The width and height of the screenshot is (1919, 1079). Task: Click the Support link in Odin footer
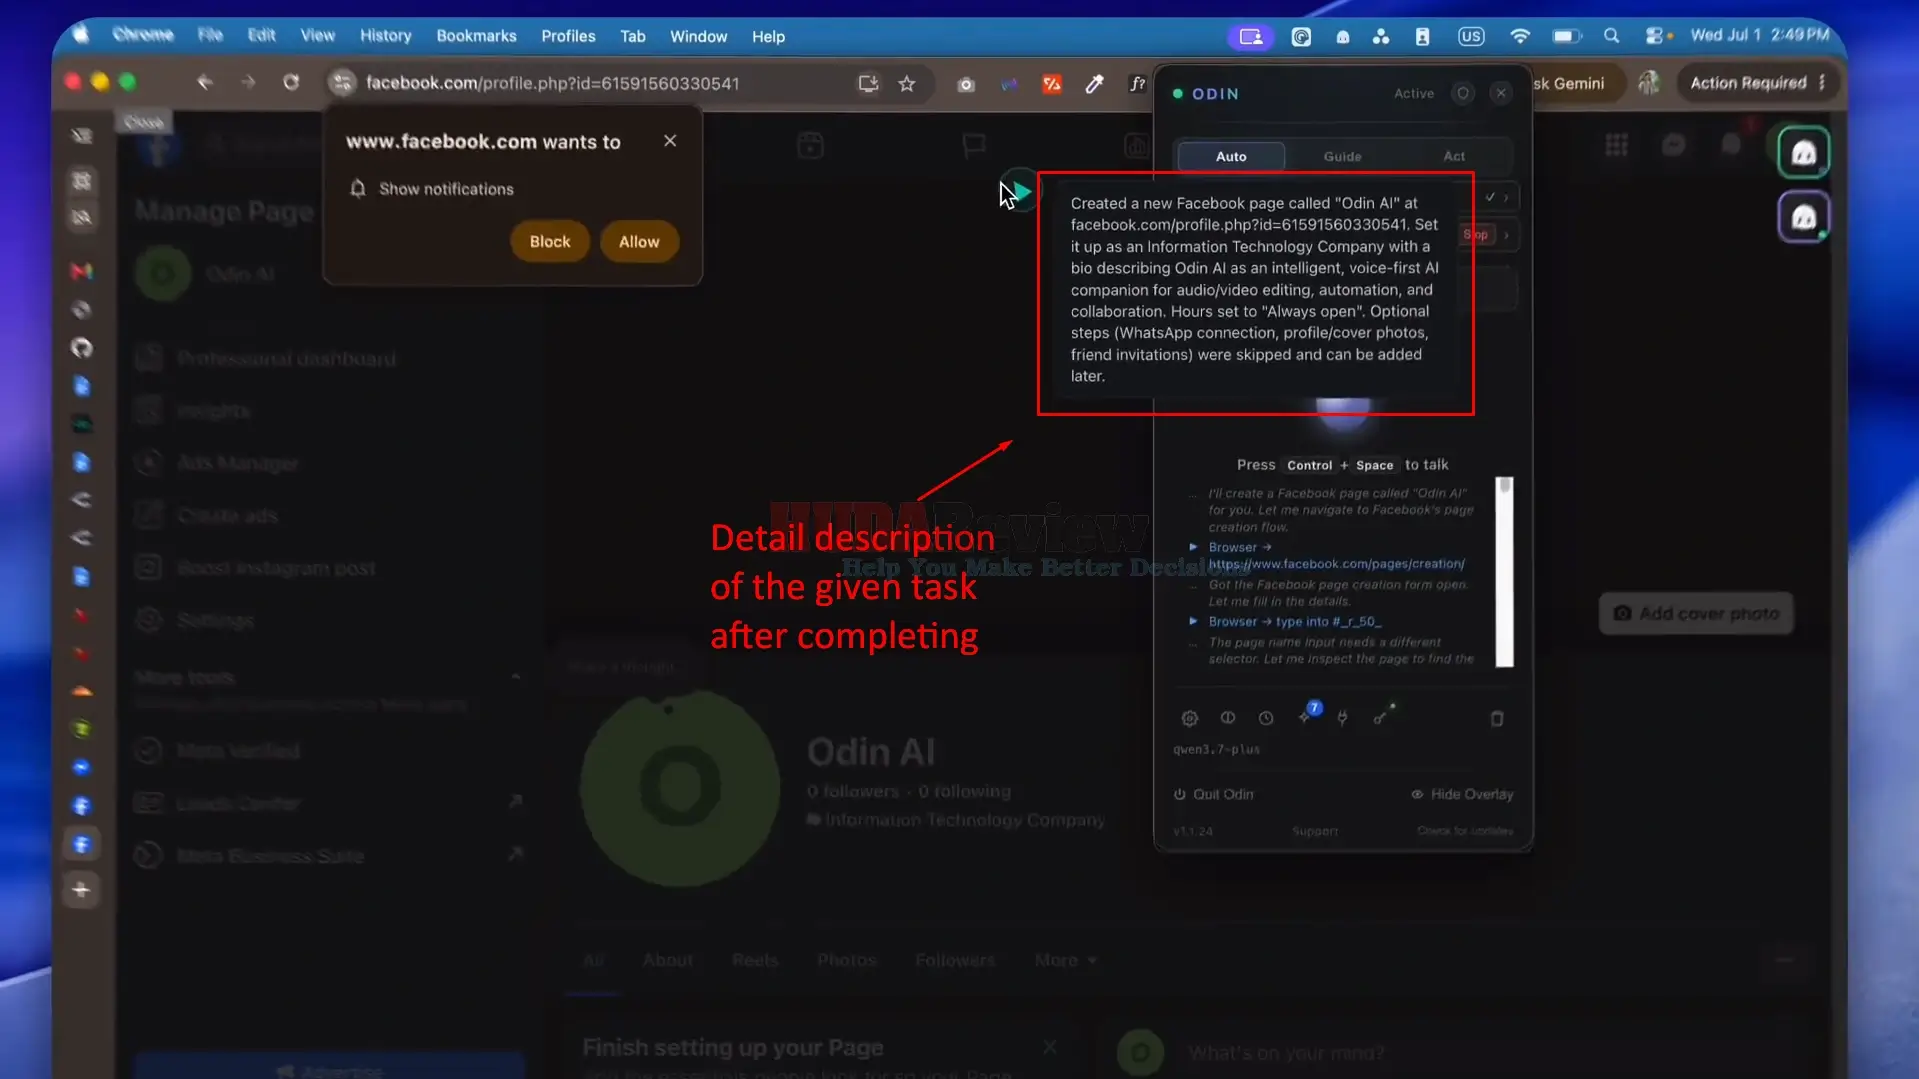tap(1315, 831)
